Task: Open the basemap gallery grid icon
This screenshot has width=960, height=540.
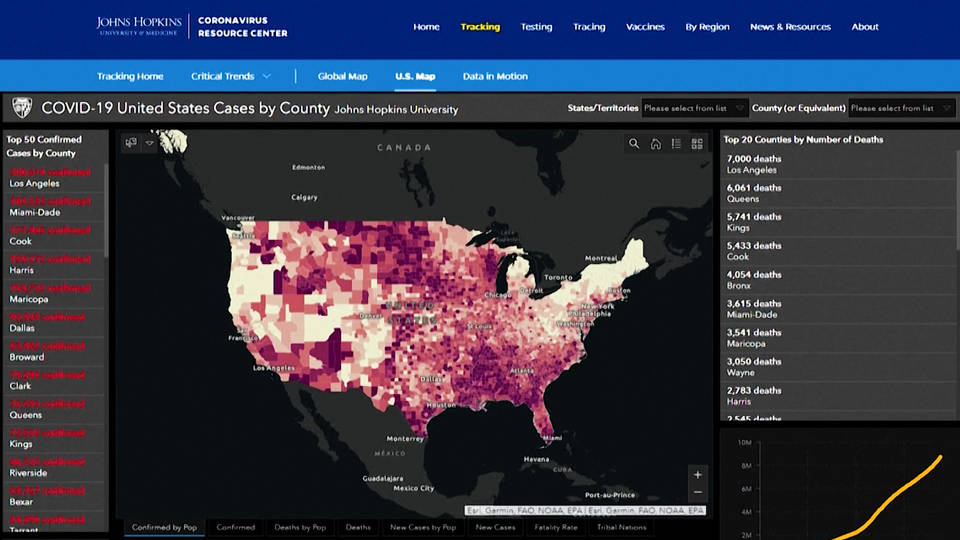Action: coord(697,144)
